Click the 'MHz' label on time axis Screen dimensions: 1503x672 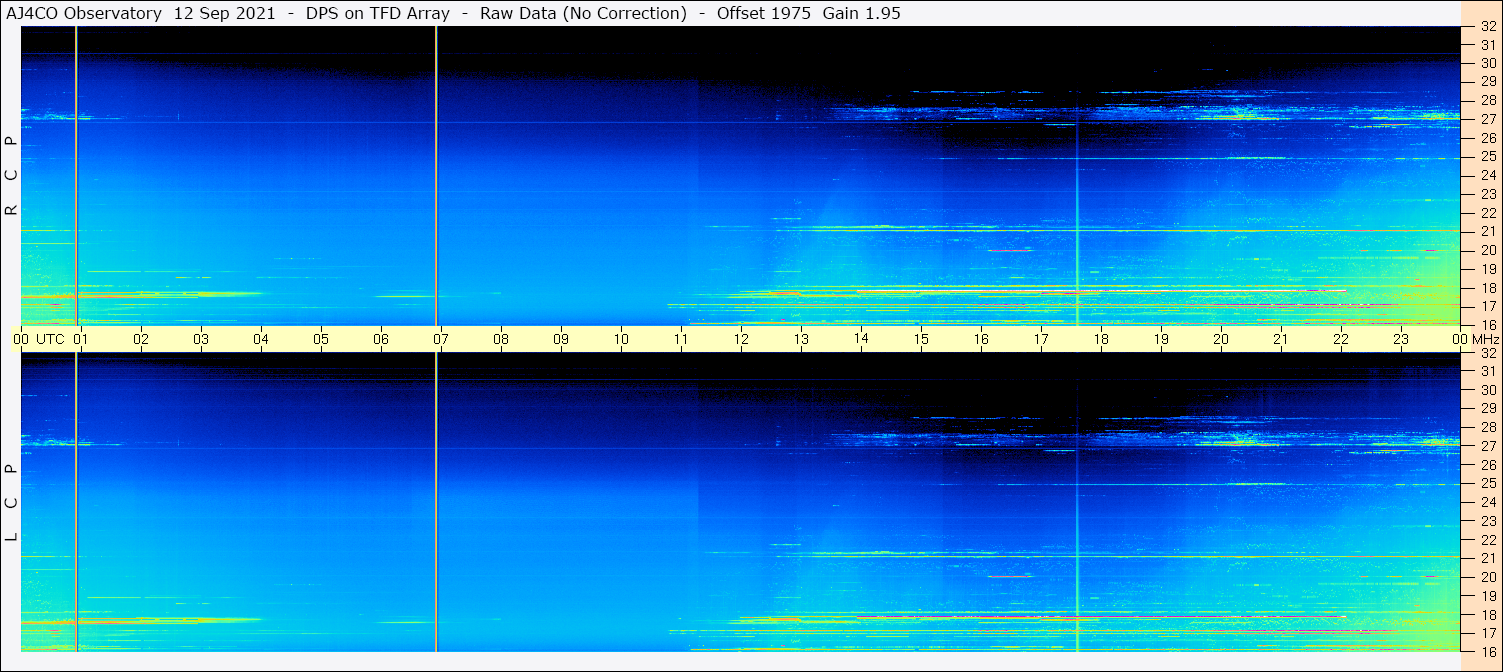pos(1485,339)
